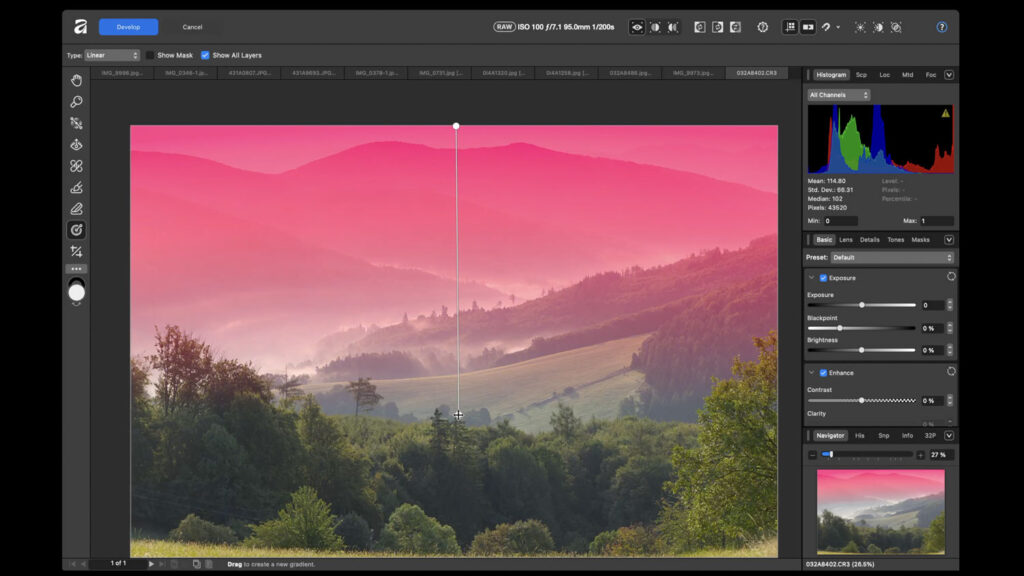
Task: Select the View hand tool
Action: pyautogui.click(x=75, y=80)
